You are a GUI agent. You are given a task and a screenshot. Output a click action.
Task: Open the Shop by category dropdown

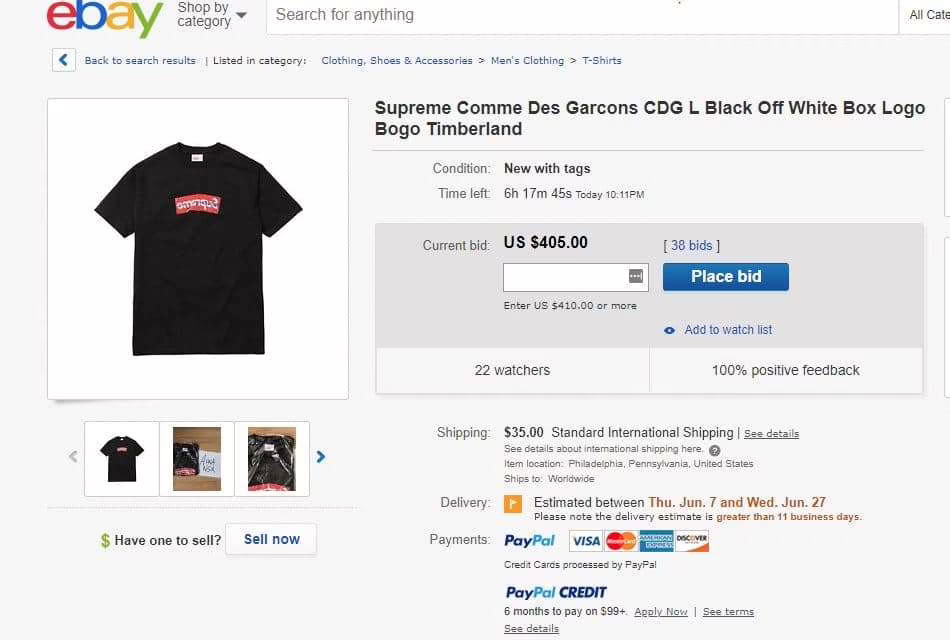(x=212, y=15)
